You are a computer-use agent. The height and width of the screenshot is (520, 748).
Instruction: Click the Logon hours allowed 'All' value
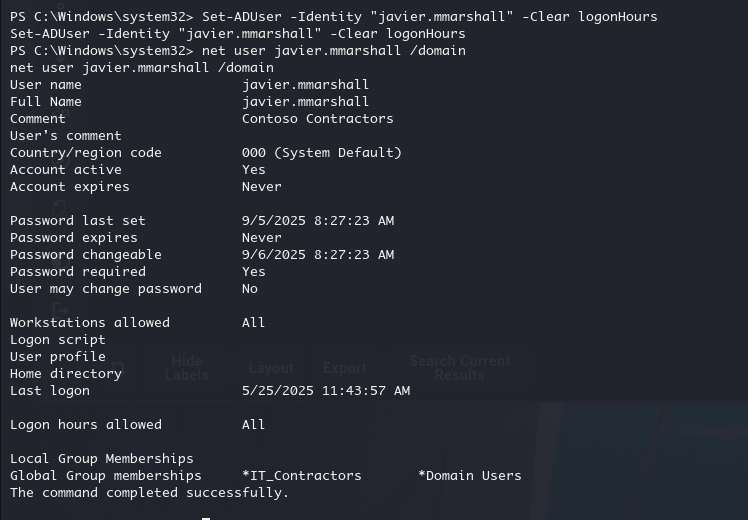tap(253, 425)
